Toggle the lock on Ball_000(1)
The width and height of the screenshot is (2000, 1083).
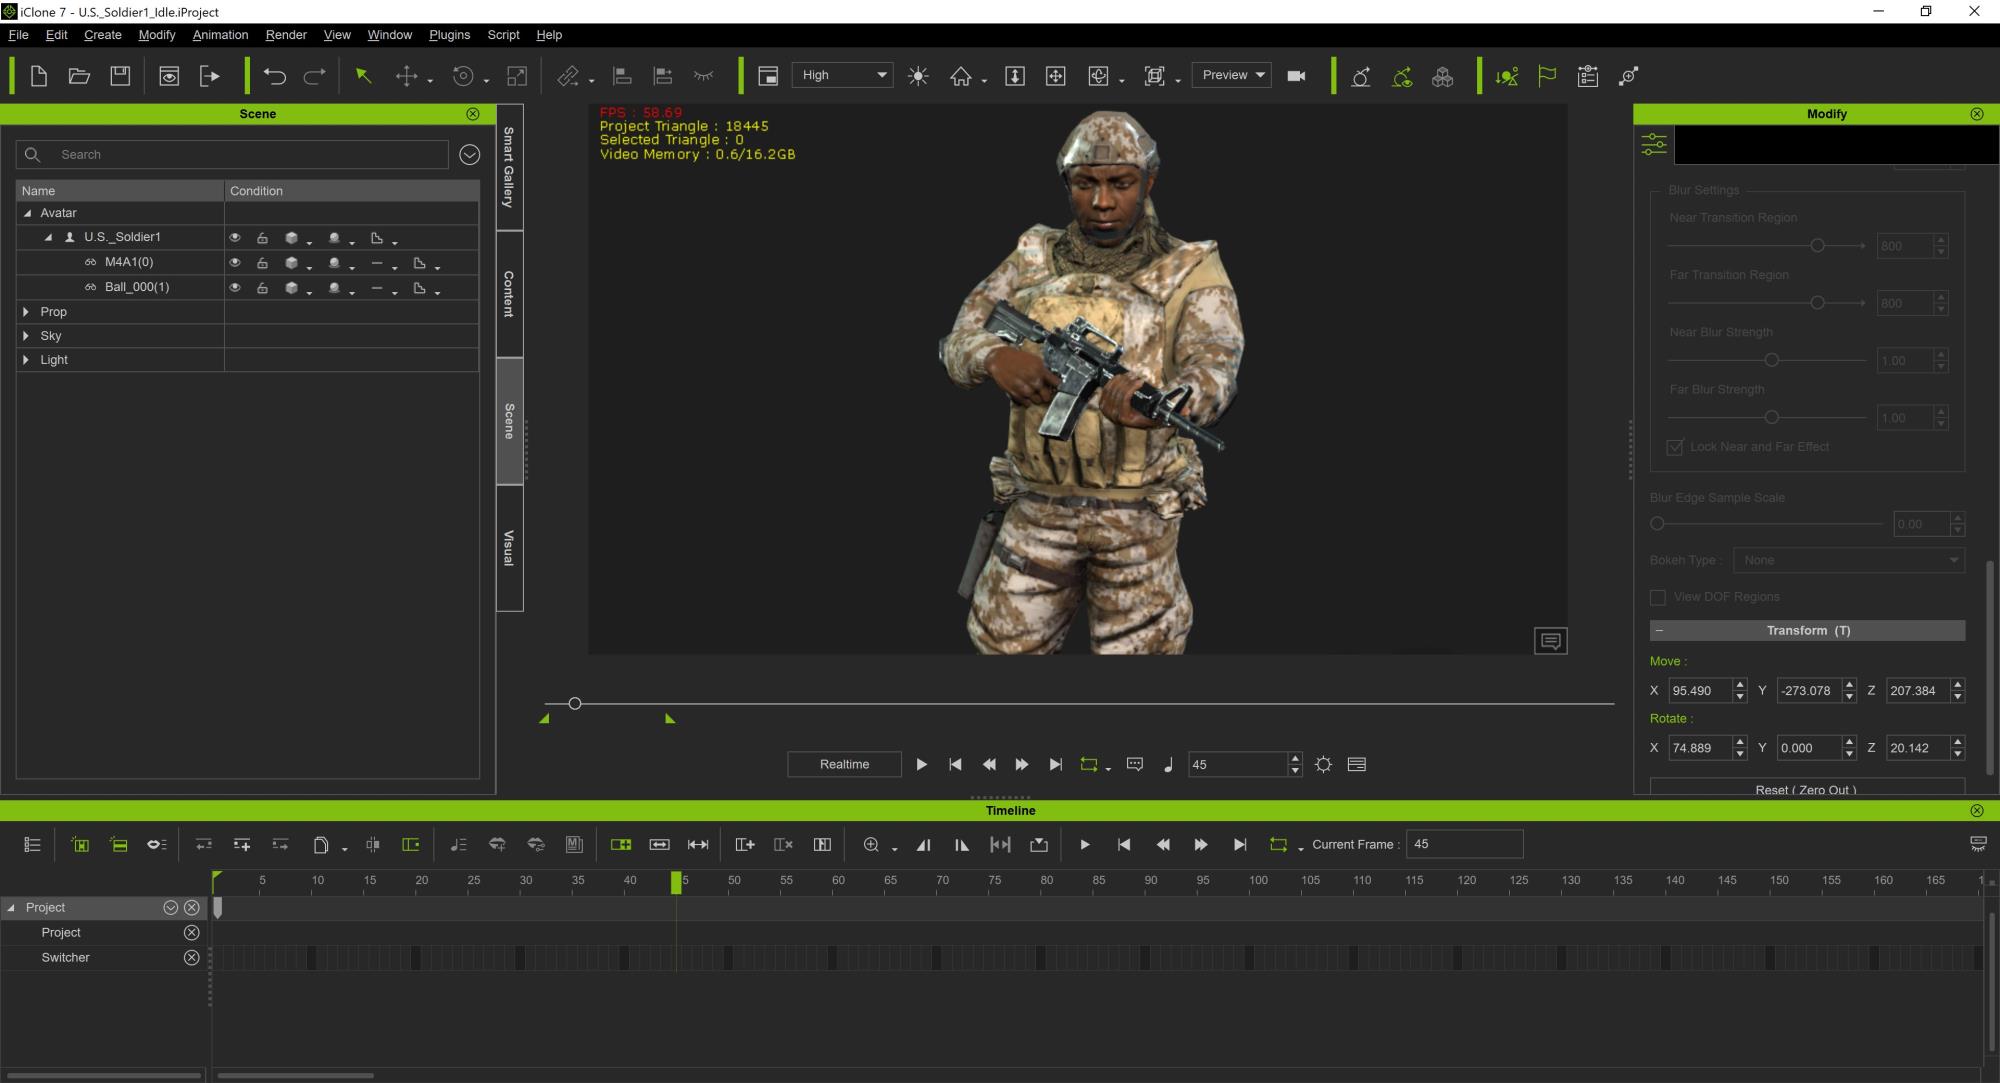click(x=262, y=288)
